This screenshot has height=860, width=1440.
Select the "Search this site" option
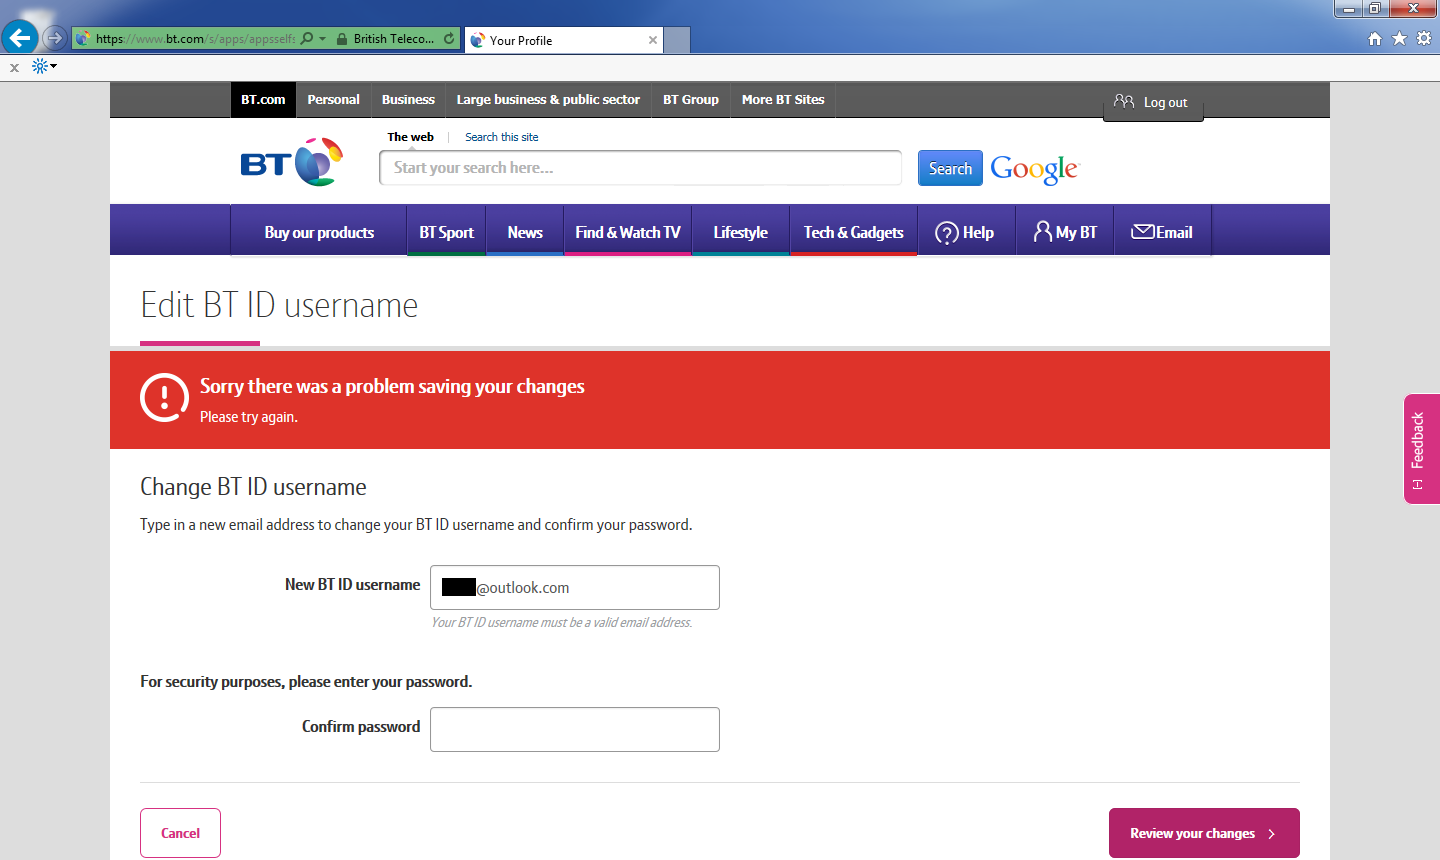coord(501,136)
